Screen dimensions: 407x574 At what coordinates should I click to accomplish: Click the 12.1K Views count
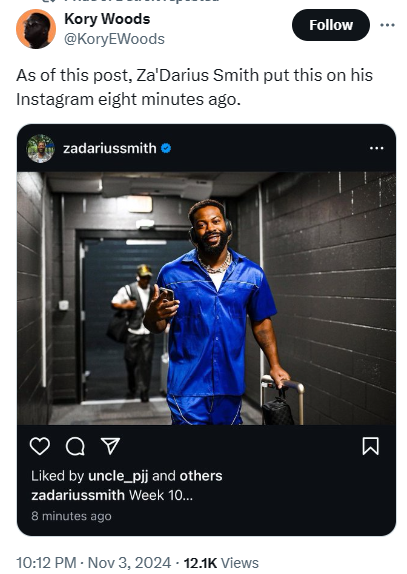pyautogui.click(x=221, y=563)
